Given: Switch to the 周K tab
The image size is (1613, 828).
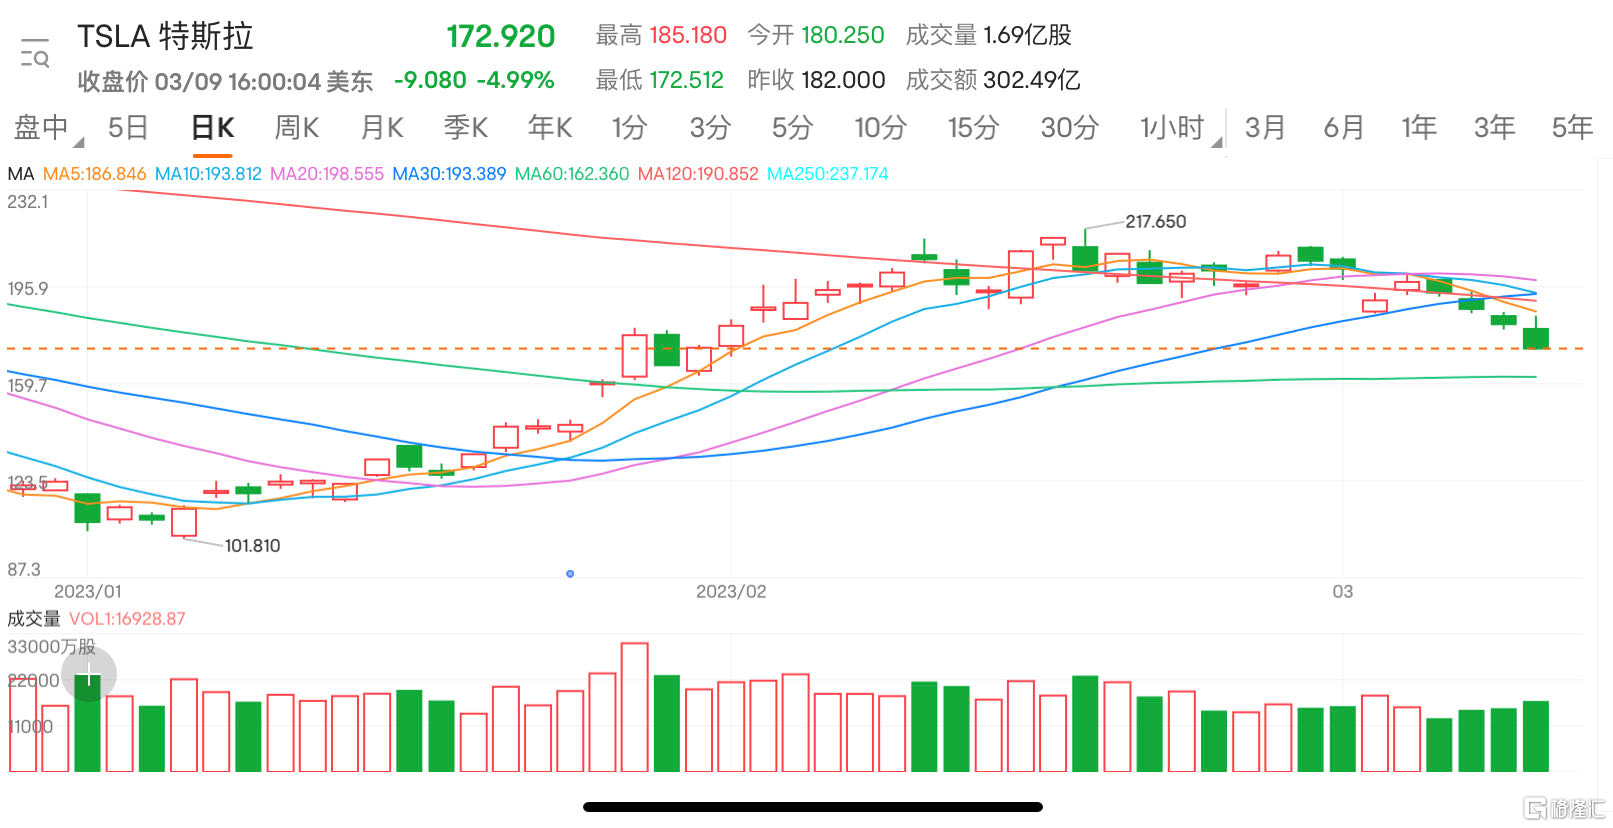Looking at the screenshot, I should [297, 128].
